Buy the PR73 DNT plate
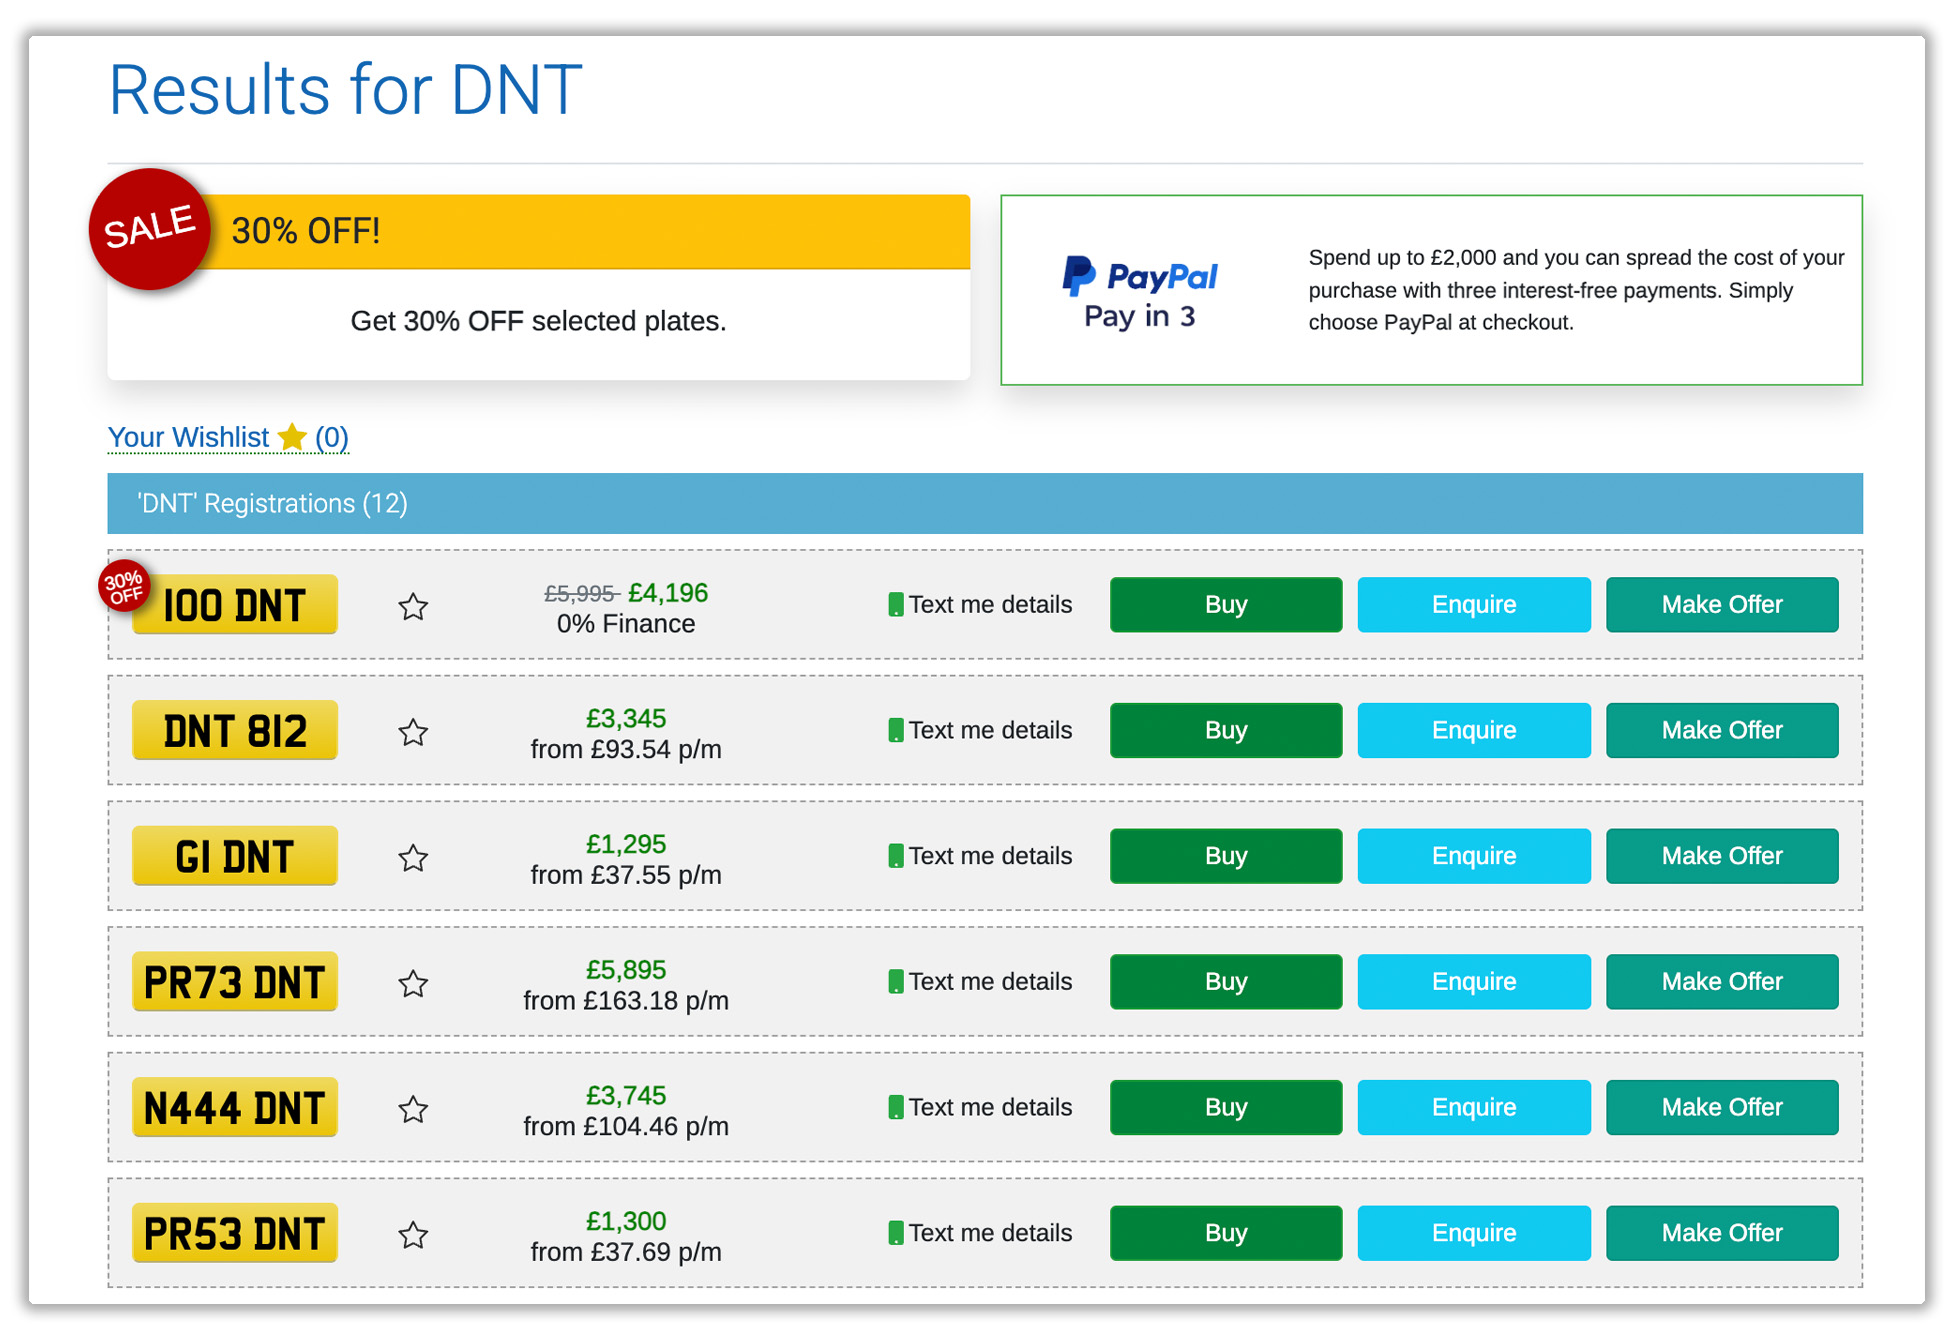This screenshot has width=1954, height=1340. (1225, 982)
